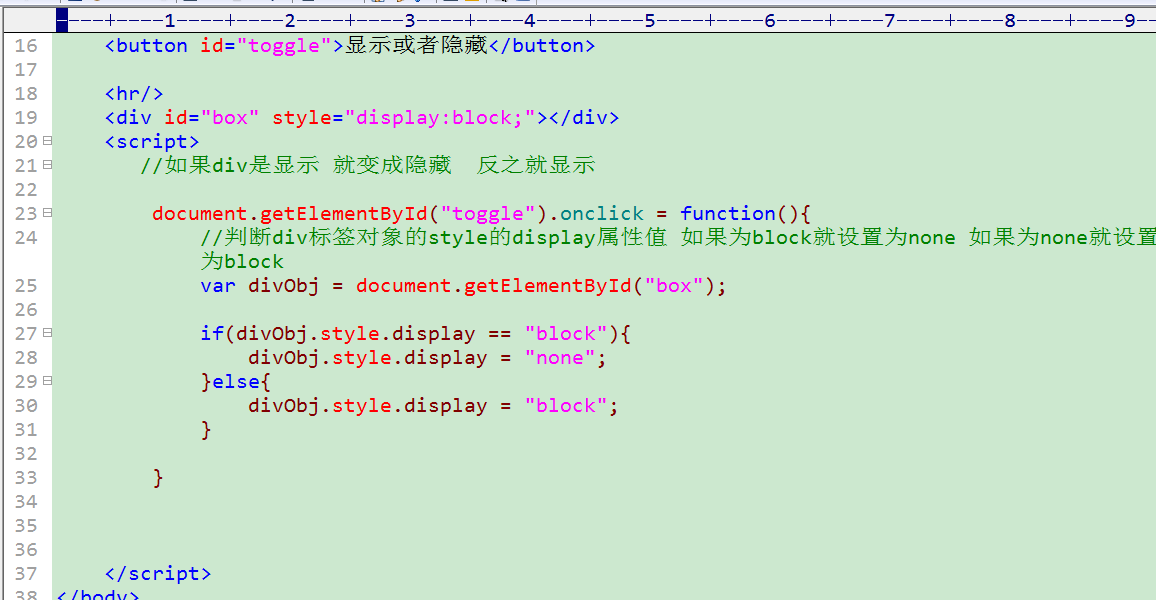Viewport: 1156px width, 600px height.
Task: Click the button label text 显示或者隐藏
Action: (x=417, y=45)
